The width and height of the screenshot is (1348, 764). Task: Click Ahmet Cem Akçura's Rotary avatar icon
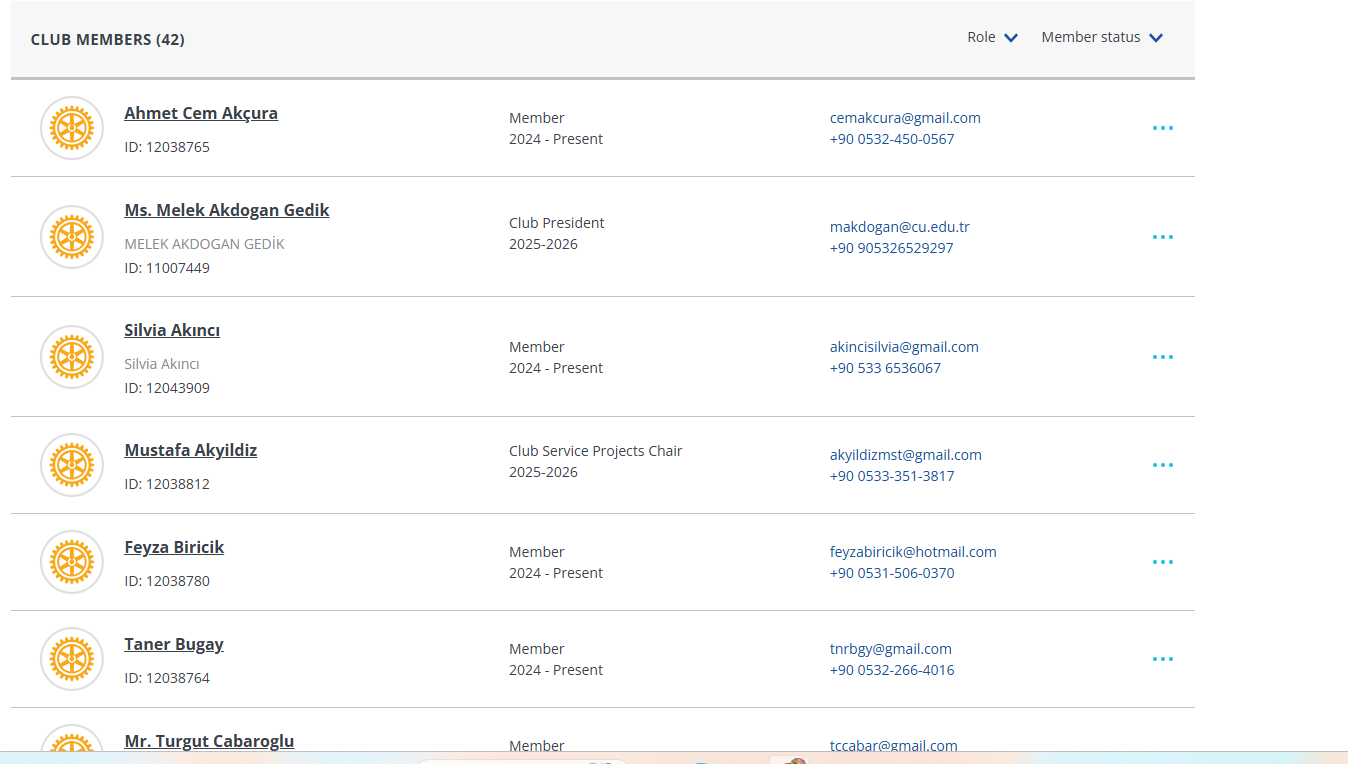(x=72, y=128)
